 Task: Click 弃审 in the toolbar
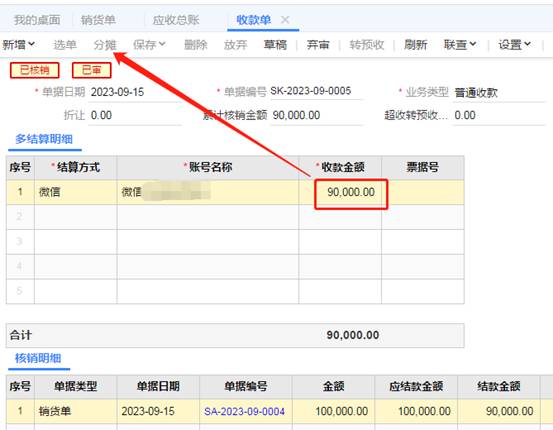(x=318, y=45)
